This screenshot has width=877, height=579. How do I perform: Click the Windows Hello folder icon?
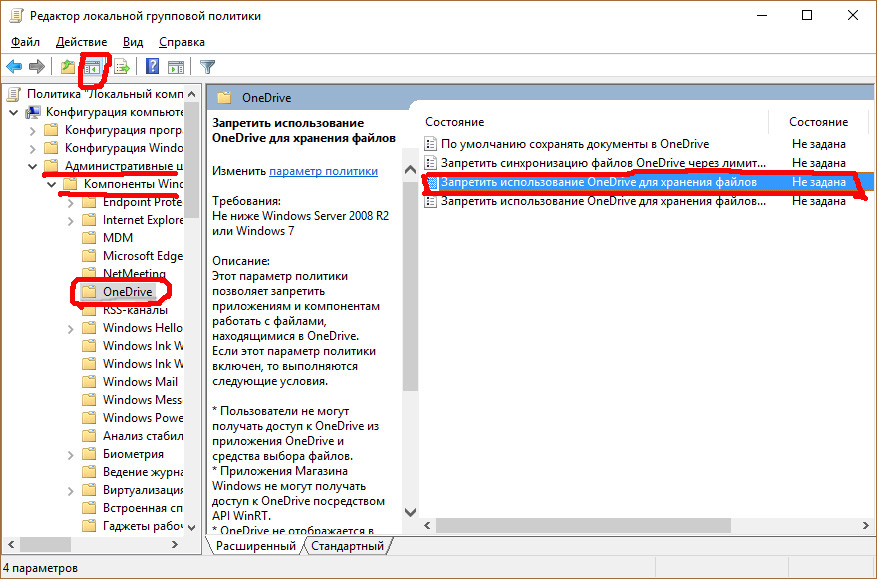click(x=89, y=328)
